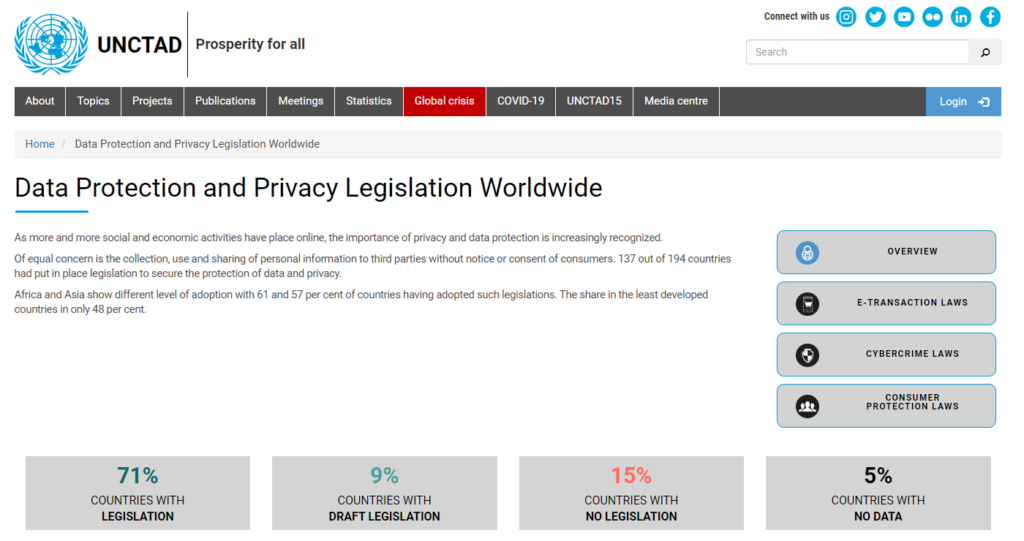Viewport: 1024px width, 541px height.
Task: Select the Publications menu item
Action: (x=225, y=101)
